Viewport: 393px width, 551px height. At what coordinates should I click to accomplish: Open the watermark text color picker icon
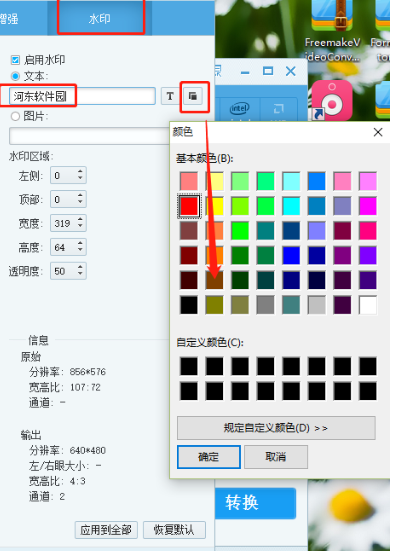coord(193,96)
